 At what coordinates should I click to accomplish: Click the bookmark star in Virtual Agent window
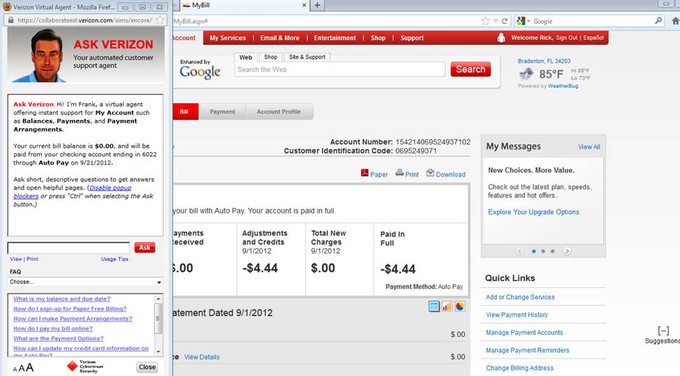(x=160, y=20)
